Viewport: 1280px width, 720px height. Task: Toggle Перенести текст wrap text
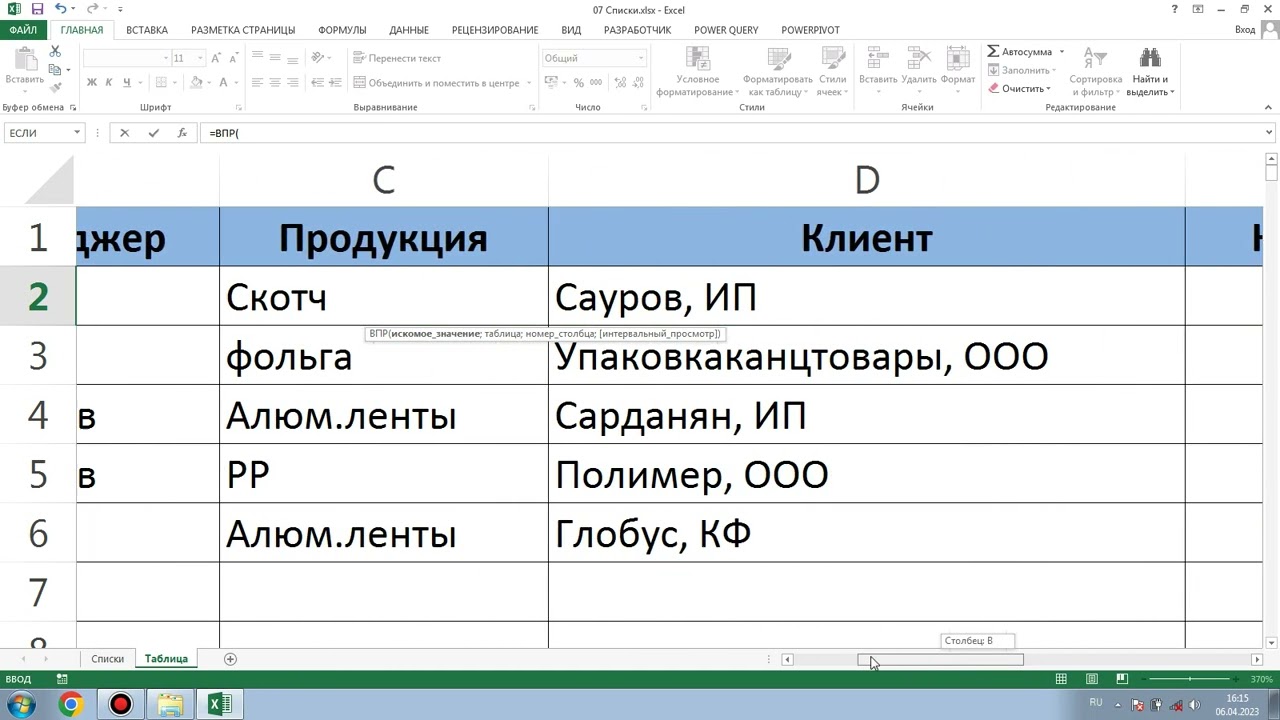pos(397,58)
